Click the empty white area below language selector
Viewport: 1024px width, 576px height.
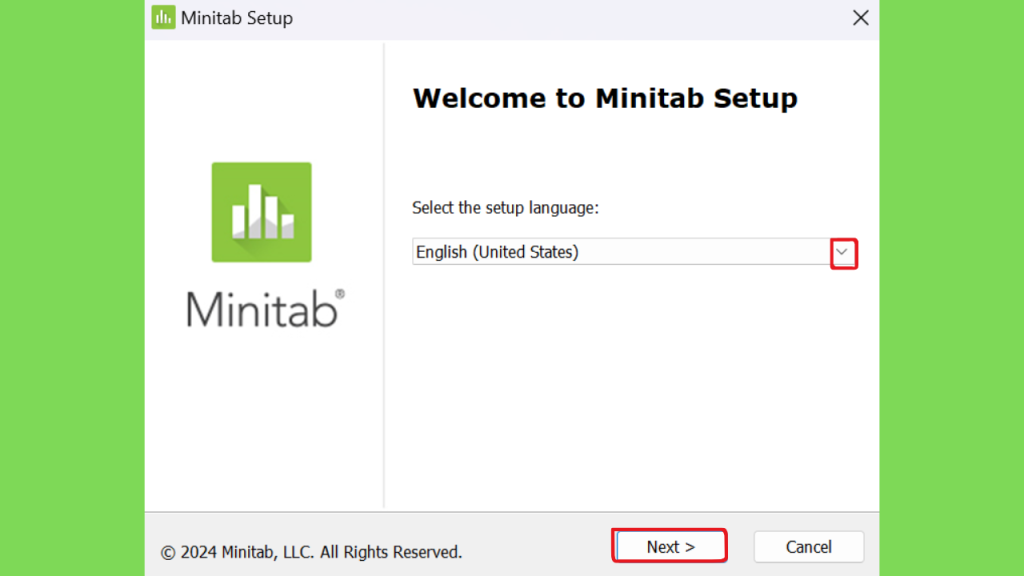(x=633, y=385)
